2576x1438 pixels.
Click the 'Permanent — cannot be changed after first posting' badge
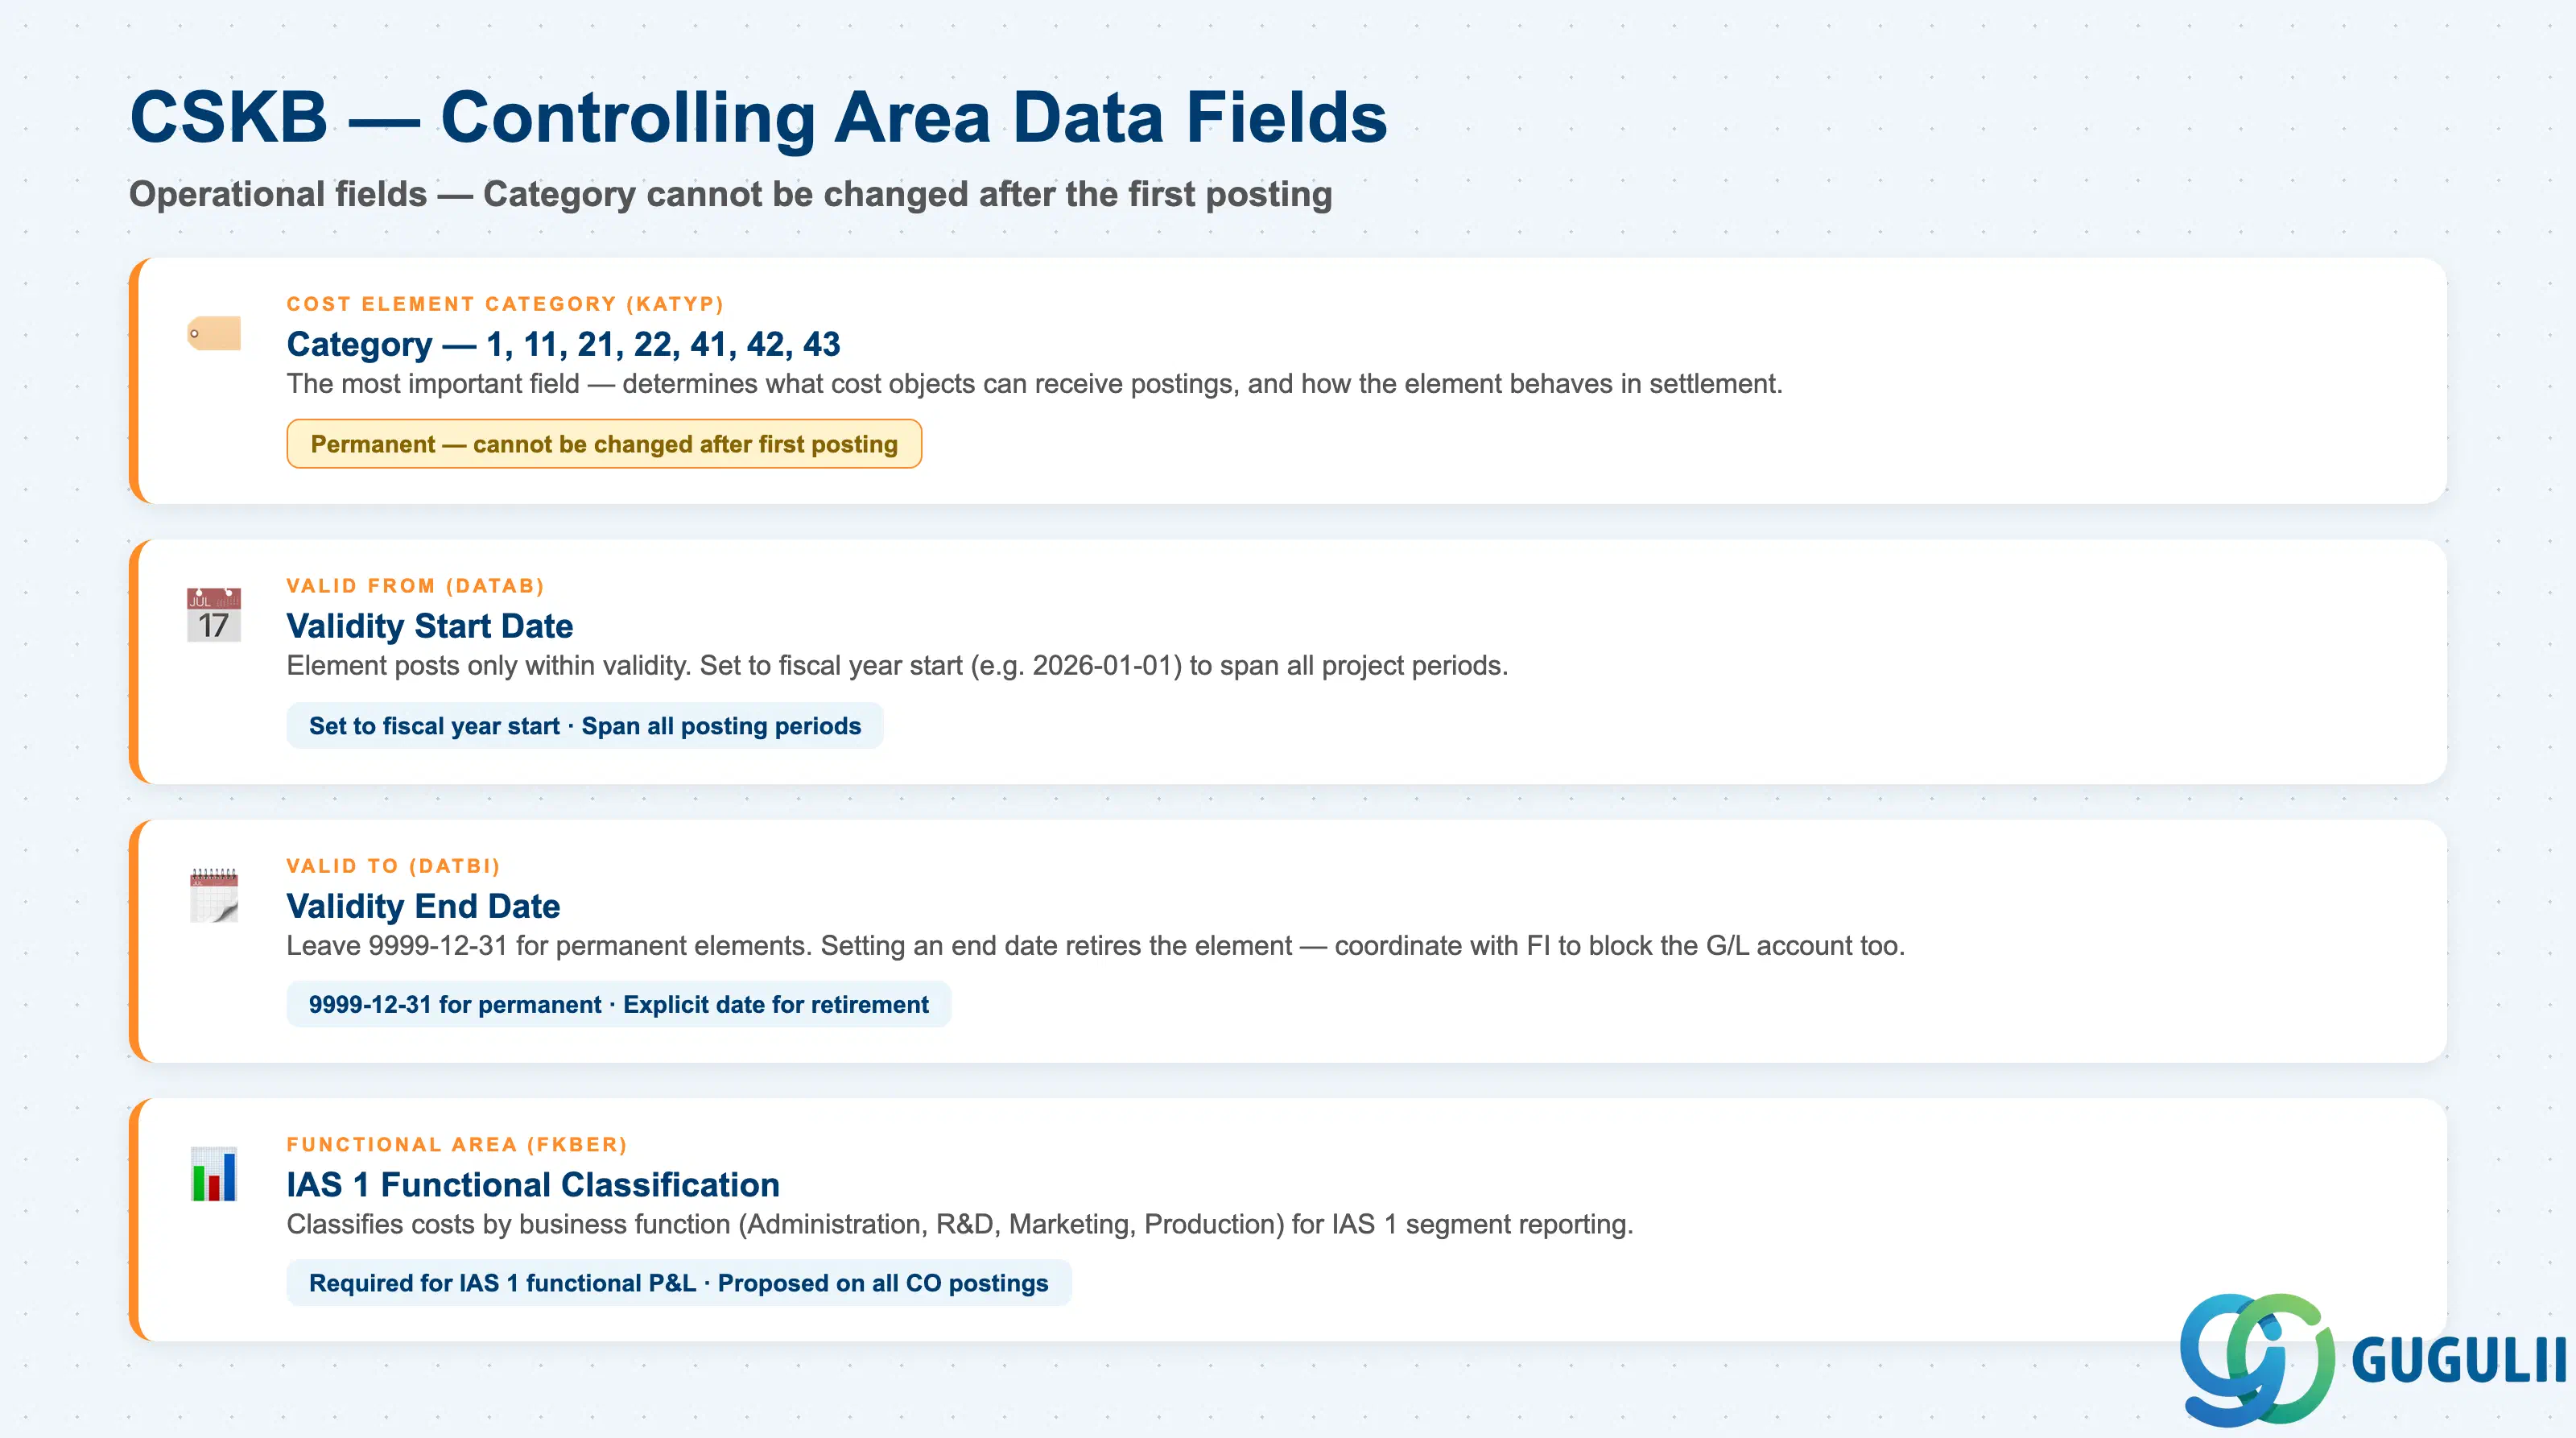click(604, 444)
